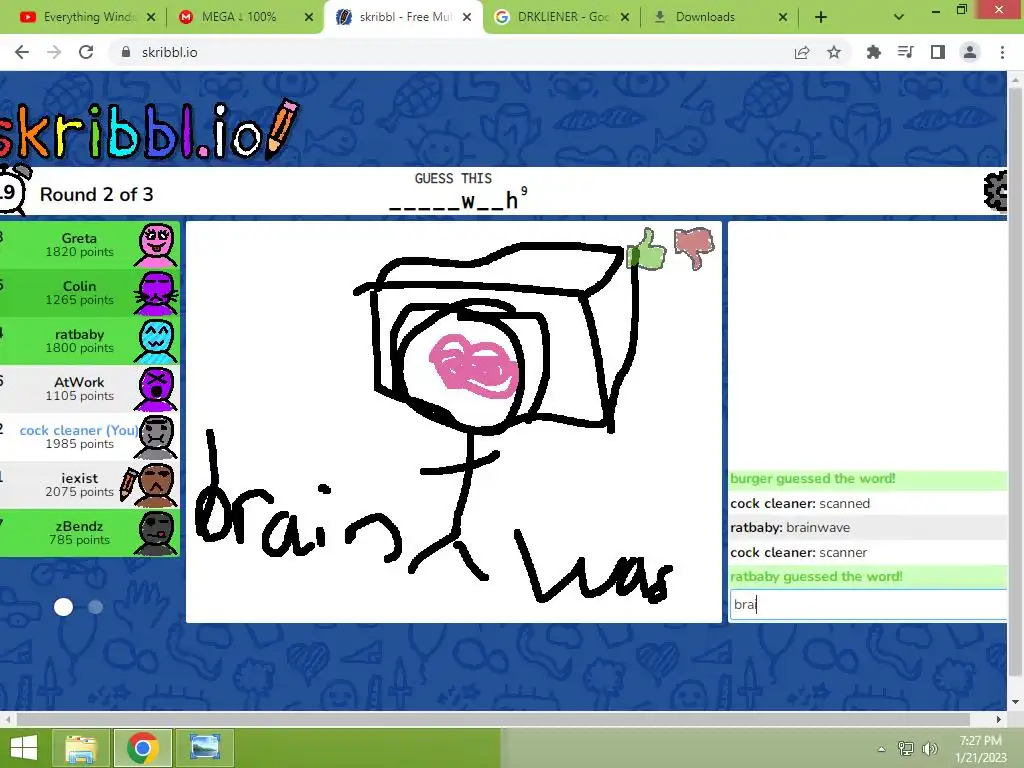
Task: Open the photo viewer taskbar app
Action: pyautogui.click(x=204, y=748)
